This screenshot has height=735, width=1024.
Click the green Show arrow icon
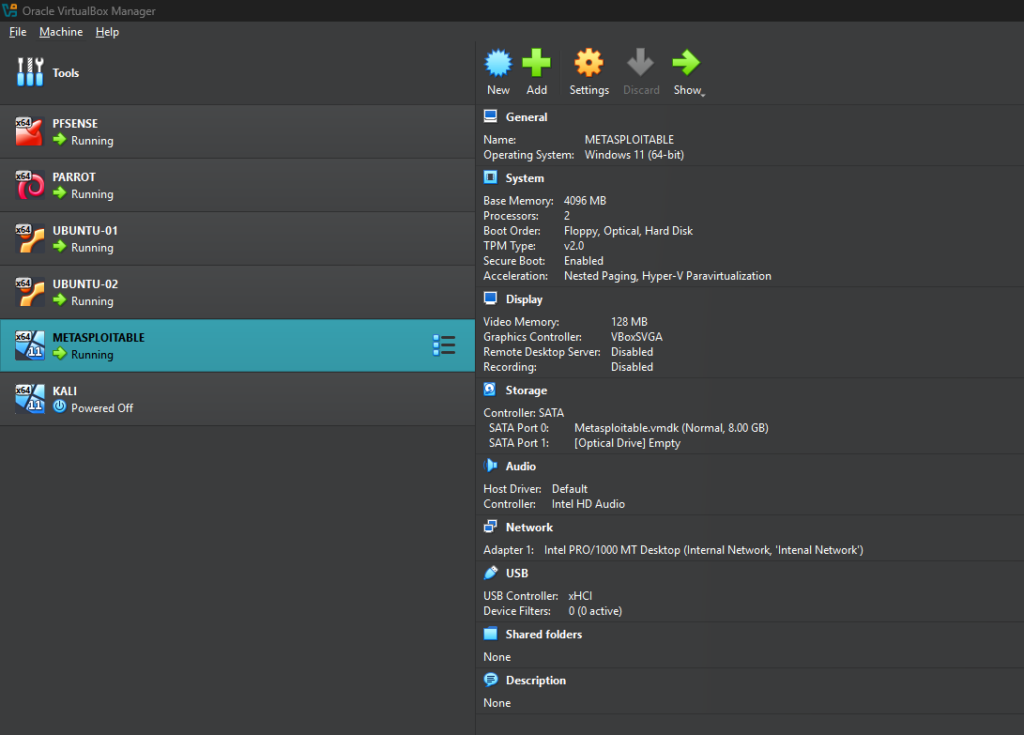point(686,64)
